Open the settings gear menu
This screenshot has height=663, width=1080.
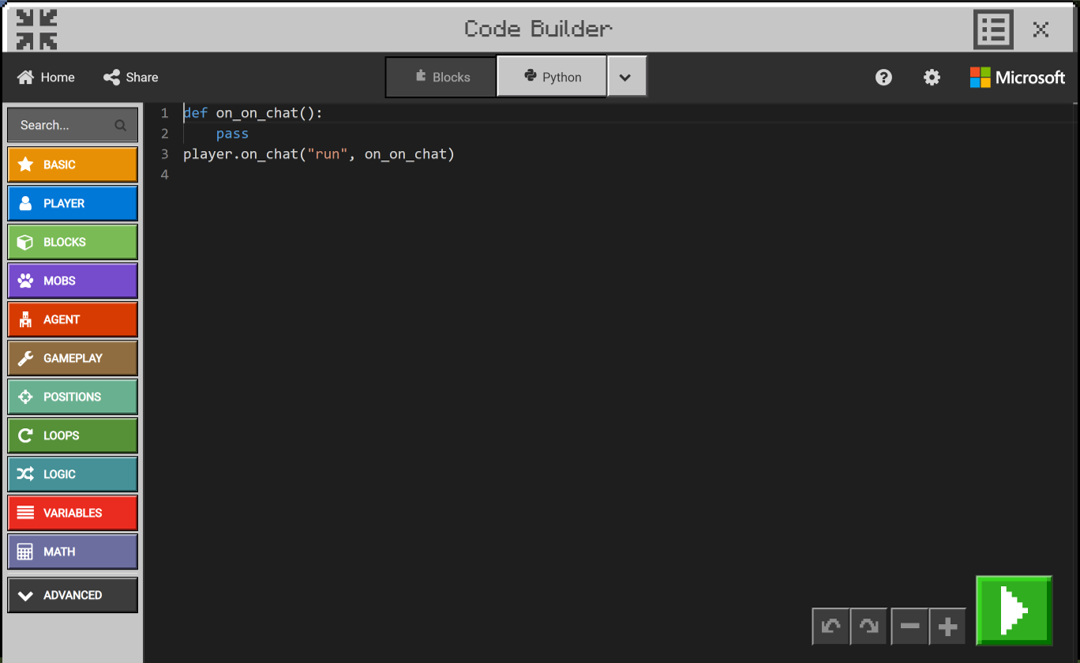(931, 77)
